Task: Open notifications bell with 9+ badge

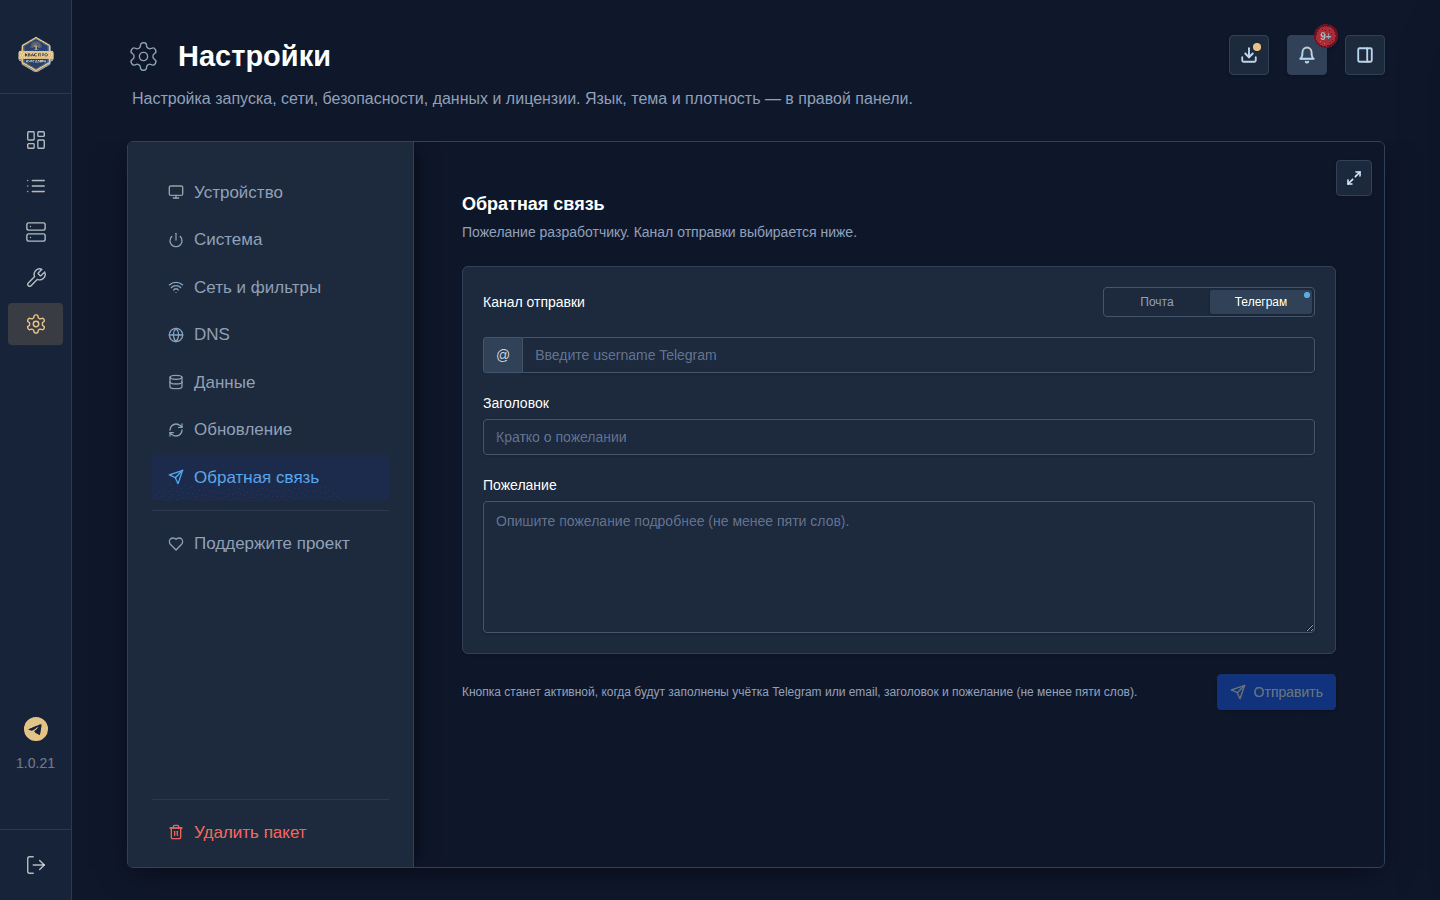Action: pos(1307,55)
